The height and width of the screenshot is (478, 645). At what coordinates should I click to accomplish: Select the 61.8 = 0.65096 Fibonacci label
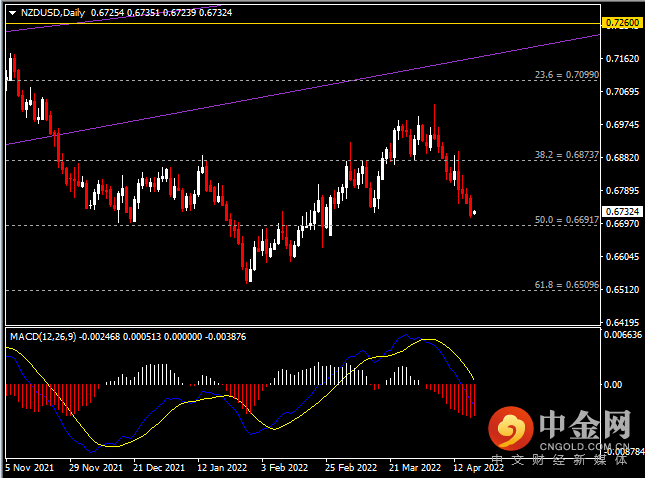pos(566,285)
